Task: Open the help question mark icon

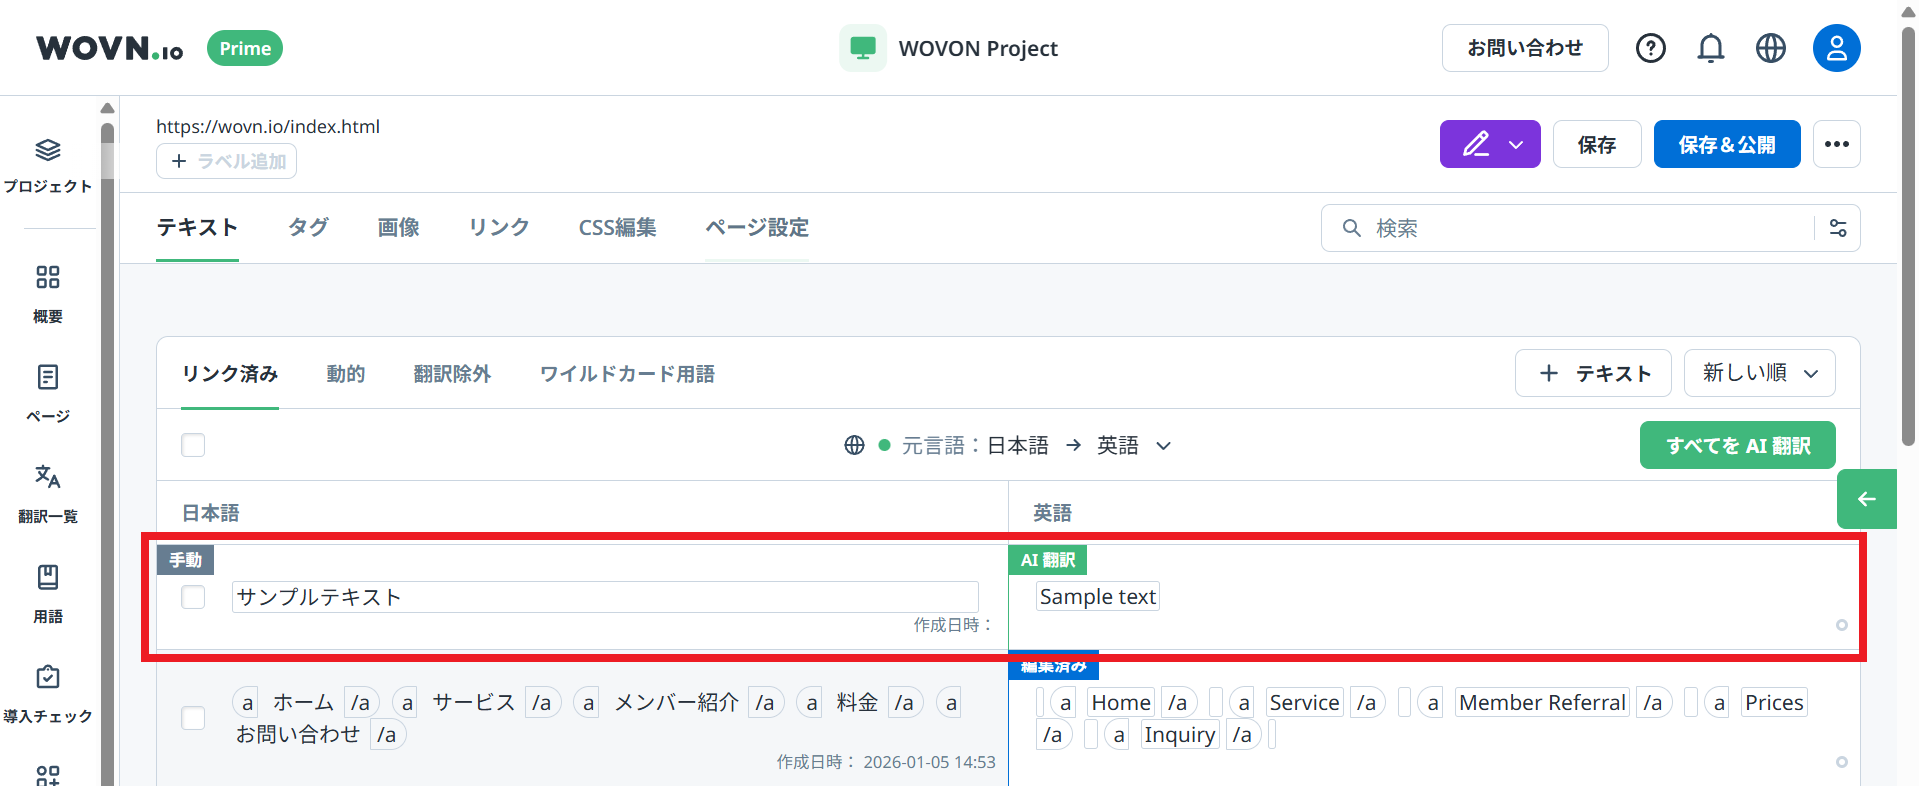Action: click(x=1650, y=48)
